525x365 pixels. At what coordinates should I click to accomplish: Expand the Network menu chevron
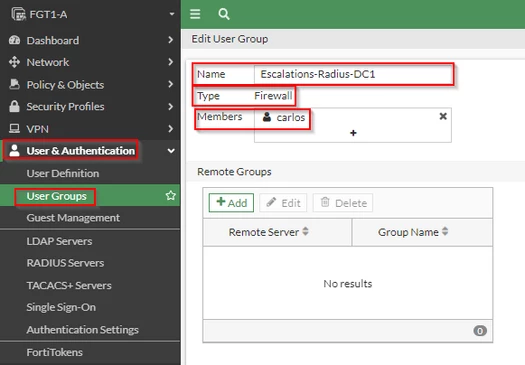170,62
